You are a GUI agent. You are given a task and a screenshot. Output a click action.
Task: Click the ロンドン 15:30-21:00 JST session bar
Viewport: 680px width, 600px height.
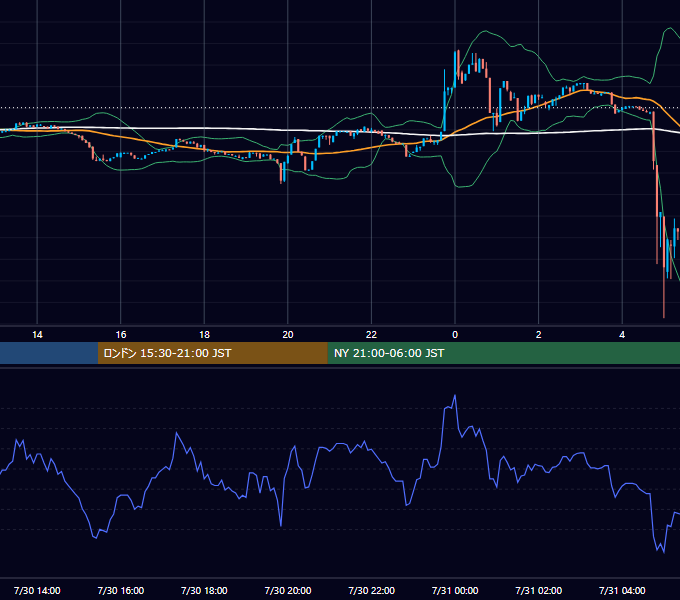tap(212, 353)
